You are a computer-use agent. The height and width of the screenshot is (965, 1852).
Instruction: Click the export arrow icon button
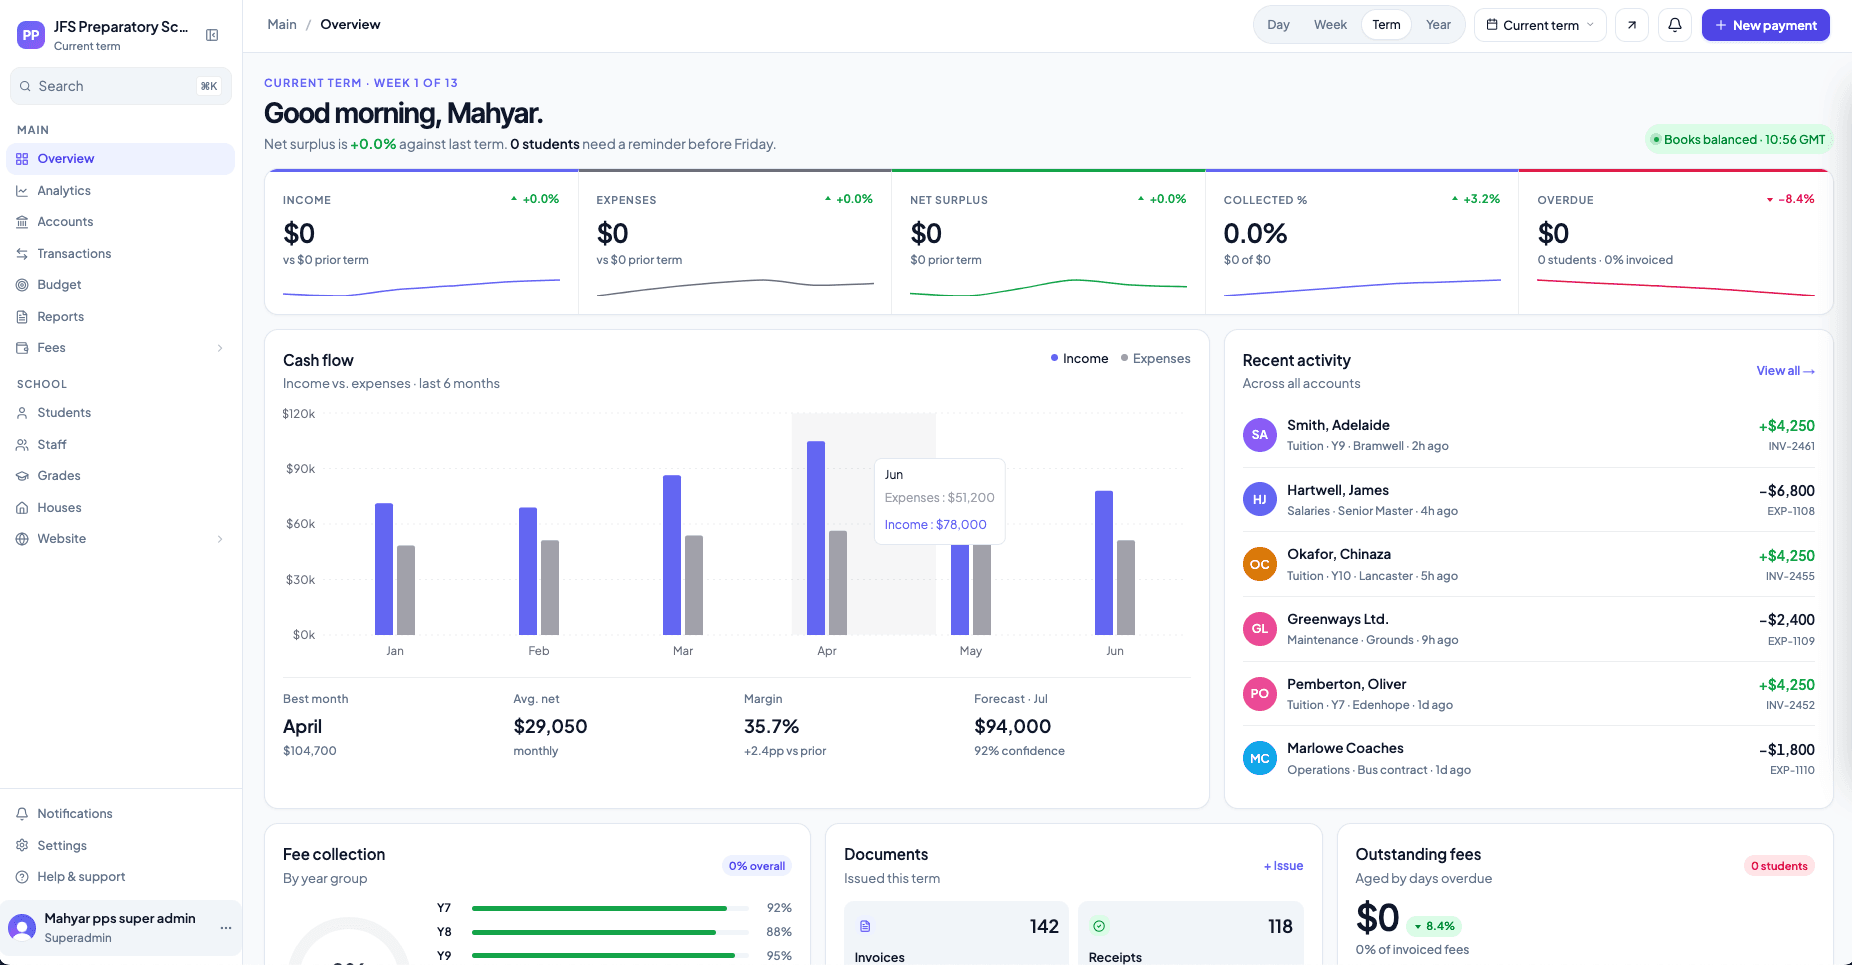pyautogui.click(x=1632, y=25)
